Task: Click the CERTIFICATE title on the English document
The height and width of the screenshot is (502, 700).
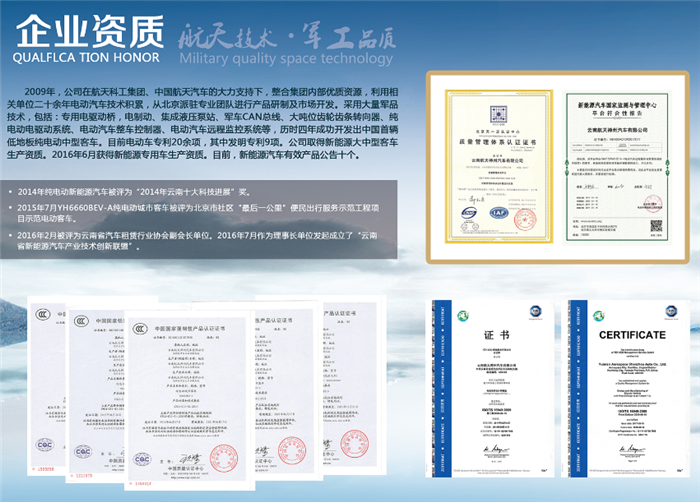Action: (x=632, y=335)
